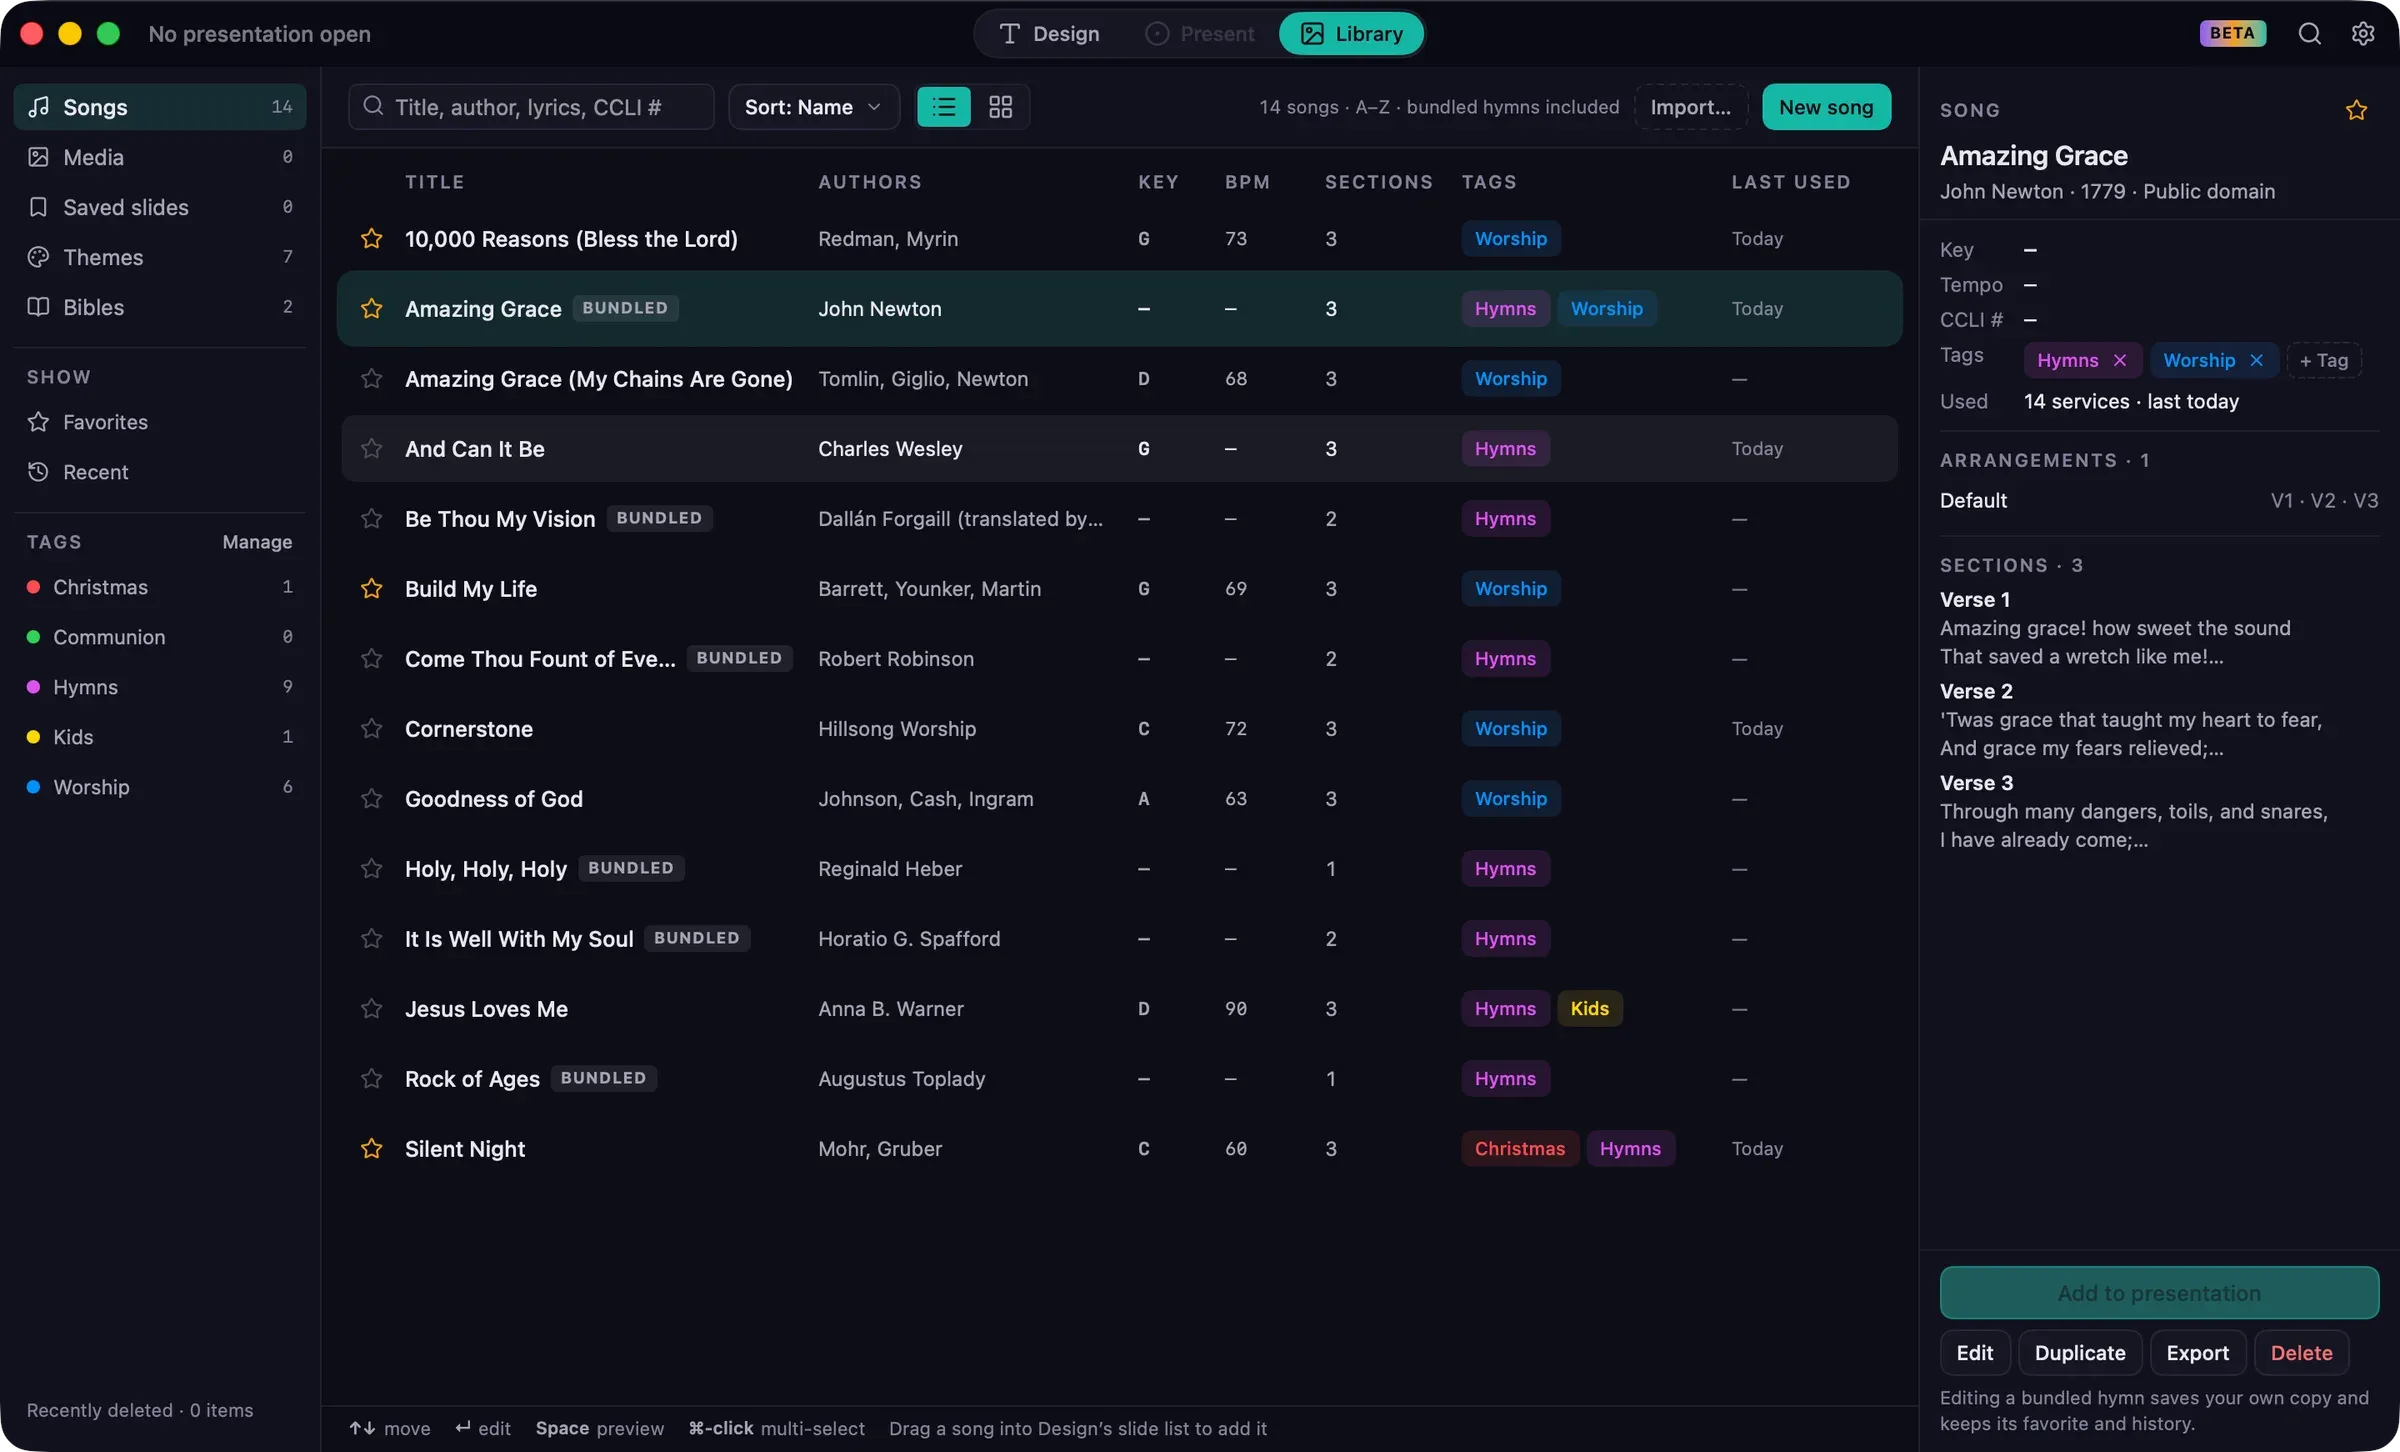Filter by Worship tag in sidebar

pos(160,787)
